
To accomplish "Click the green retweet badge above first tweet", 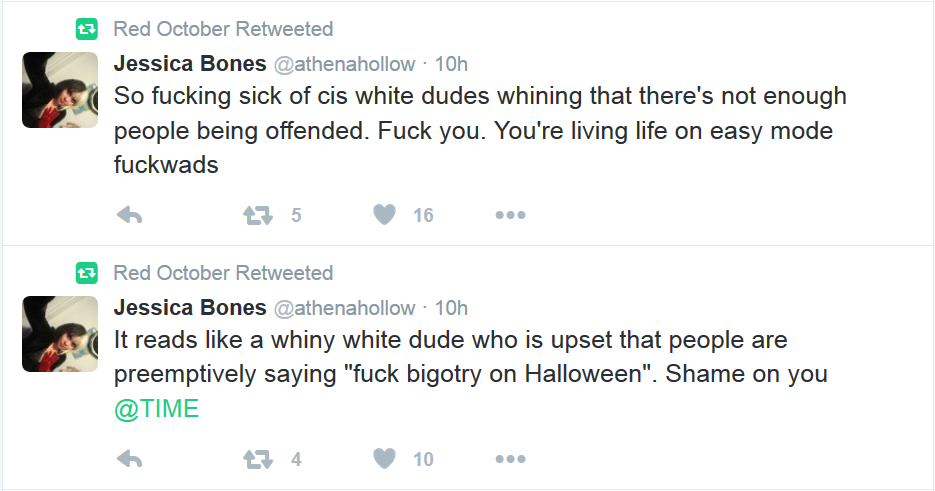I will click(86, 29).
